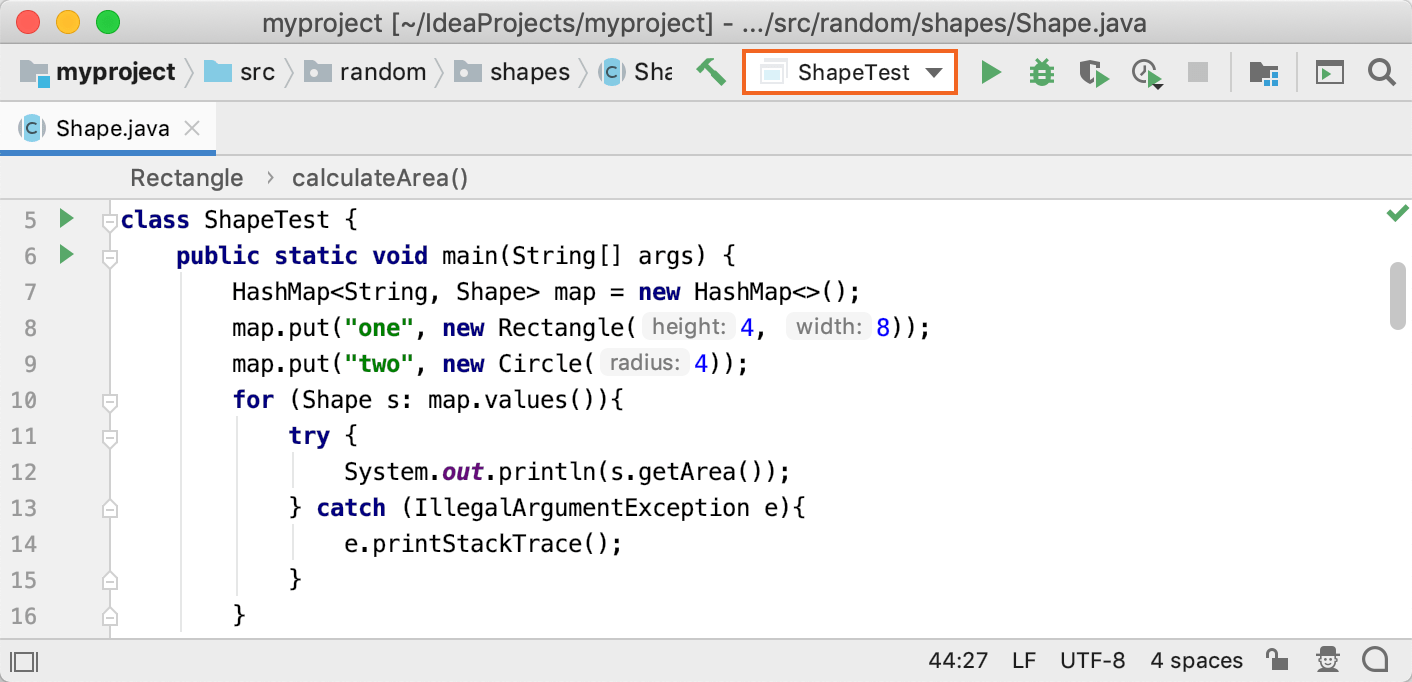
Task: Collapse the for loop at line 10
Action: (110, 401)
